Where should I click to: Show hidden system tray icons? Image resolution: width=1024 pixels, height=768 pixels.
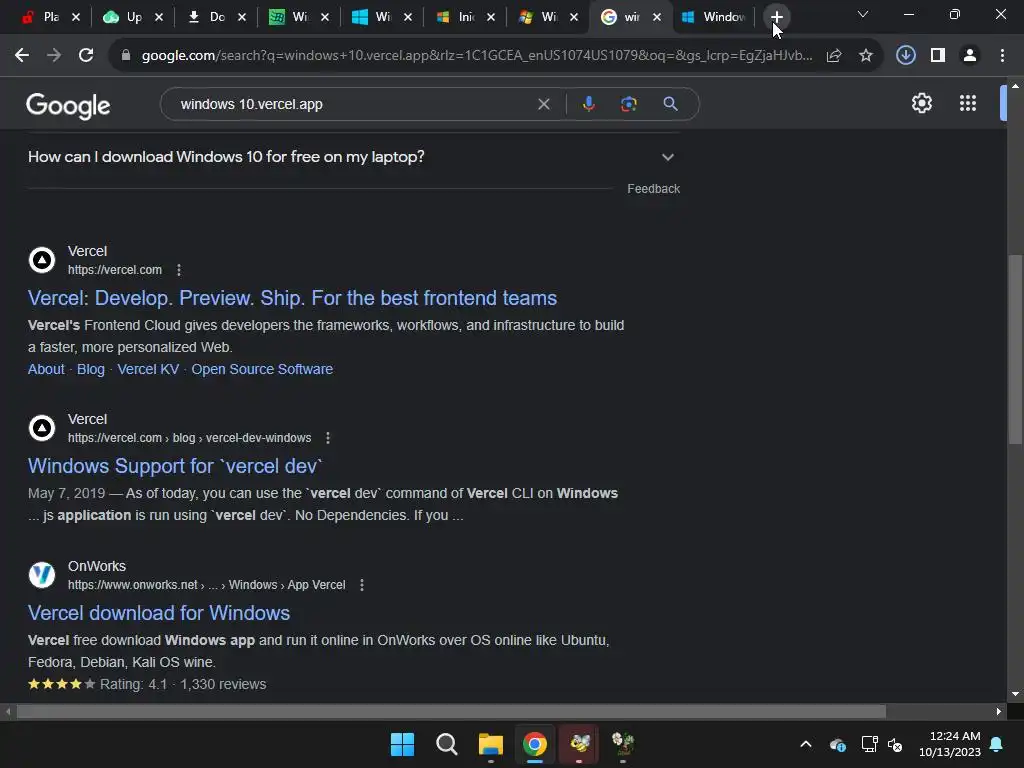coord(806,744)
